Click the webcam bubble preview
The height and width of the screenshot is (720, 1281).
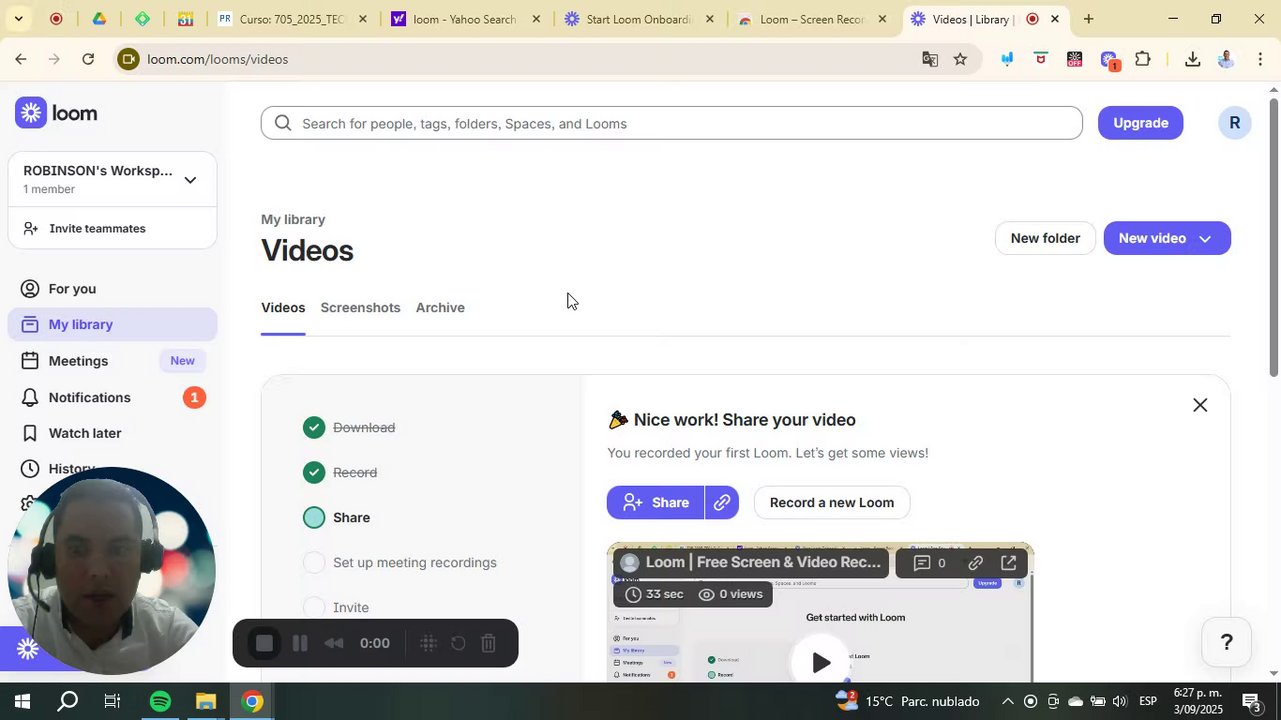111,570
